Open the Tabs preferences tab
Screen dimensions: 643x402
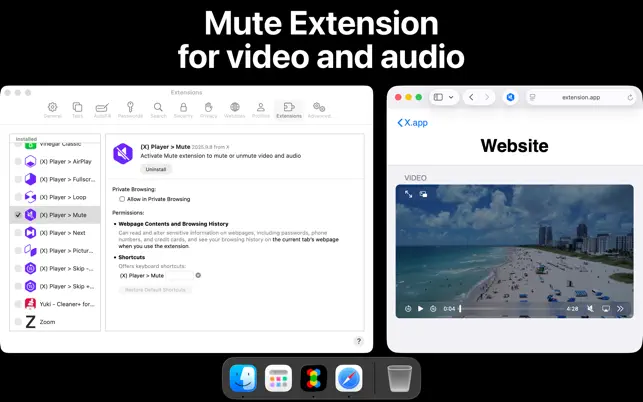(77, 110)
